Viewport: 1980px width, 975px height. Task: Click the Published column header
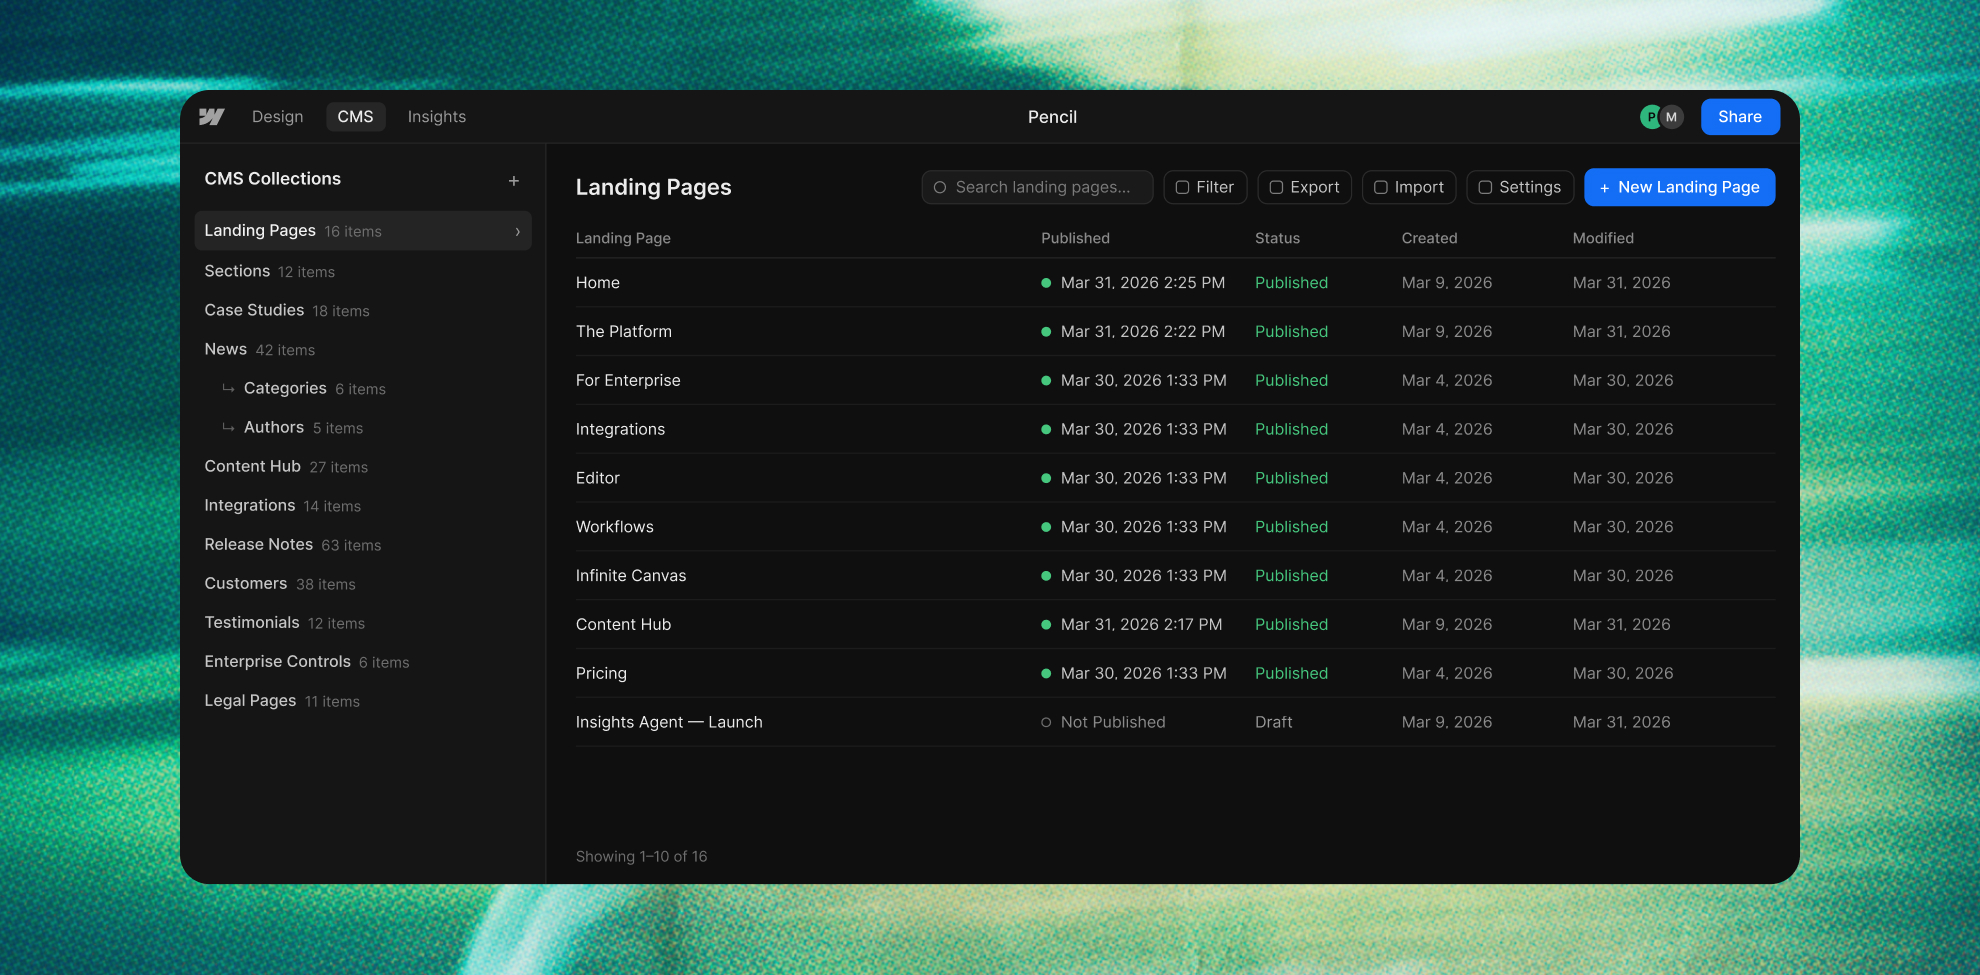point(1075,238)
